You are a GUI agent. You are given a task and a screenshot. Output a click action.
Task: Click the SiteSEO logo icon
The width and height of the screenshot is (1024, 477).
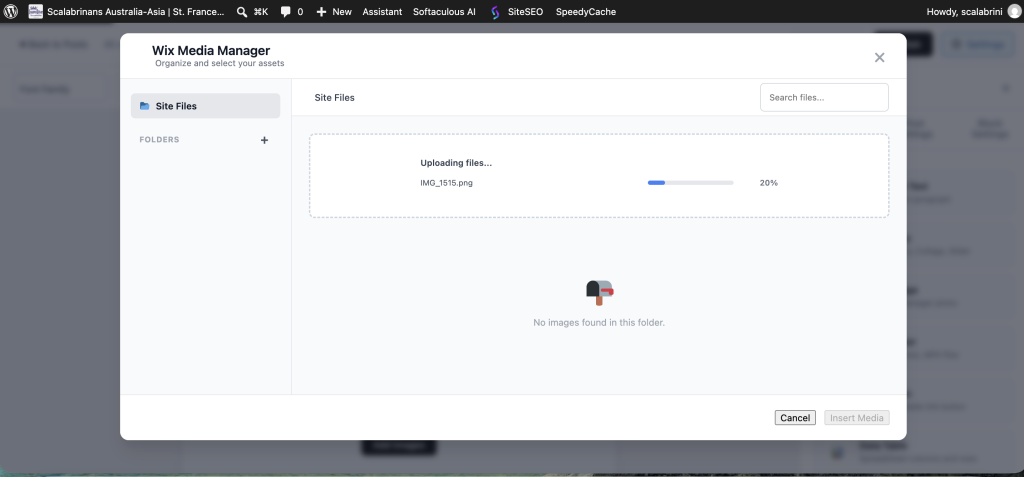coord(495,12)
